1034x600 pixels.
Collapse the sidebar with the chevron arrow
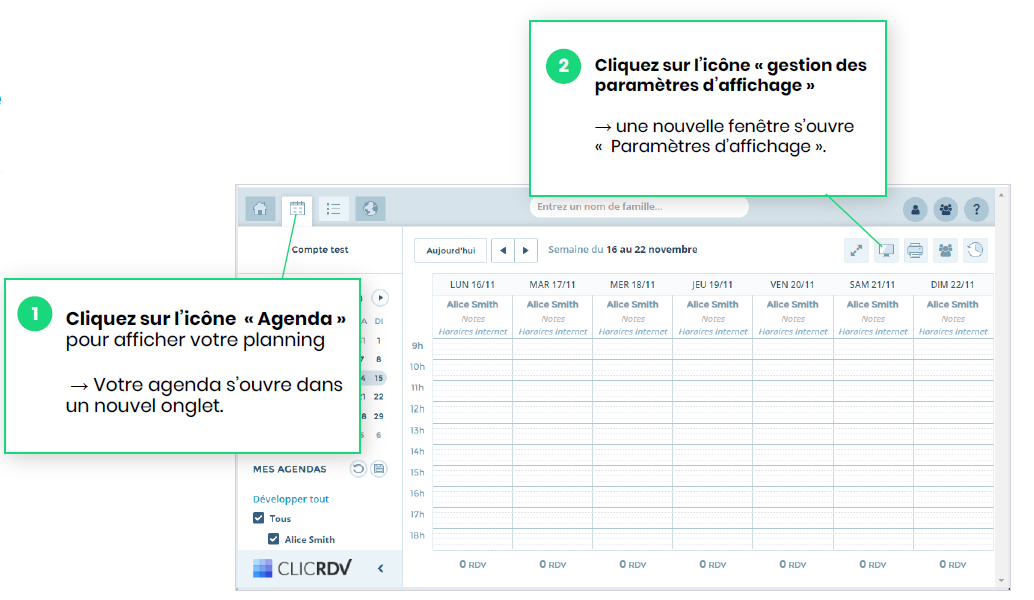380,569
